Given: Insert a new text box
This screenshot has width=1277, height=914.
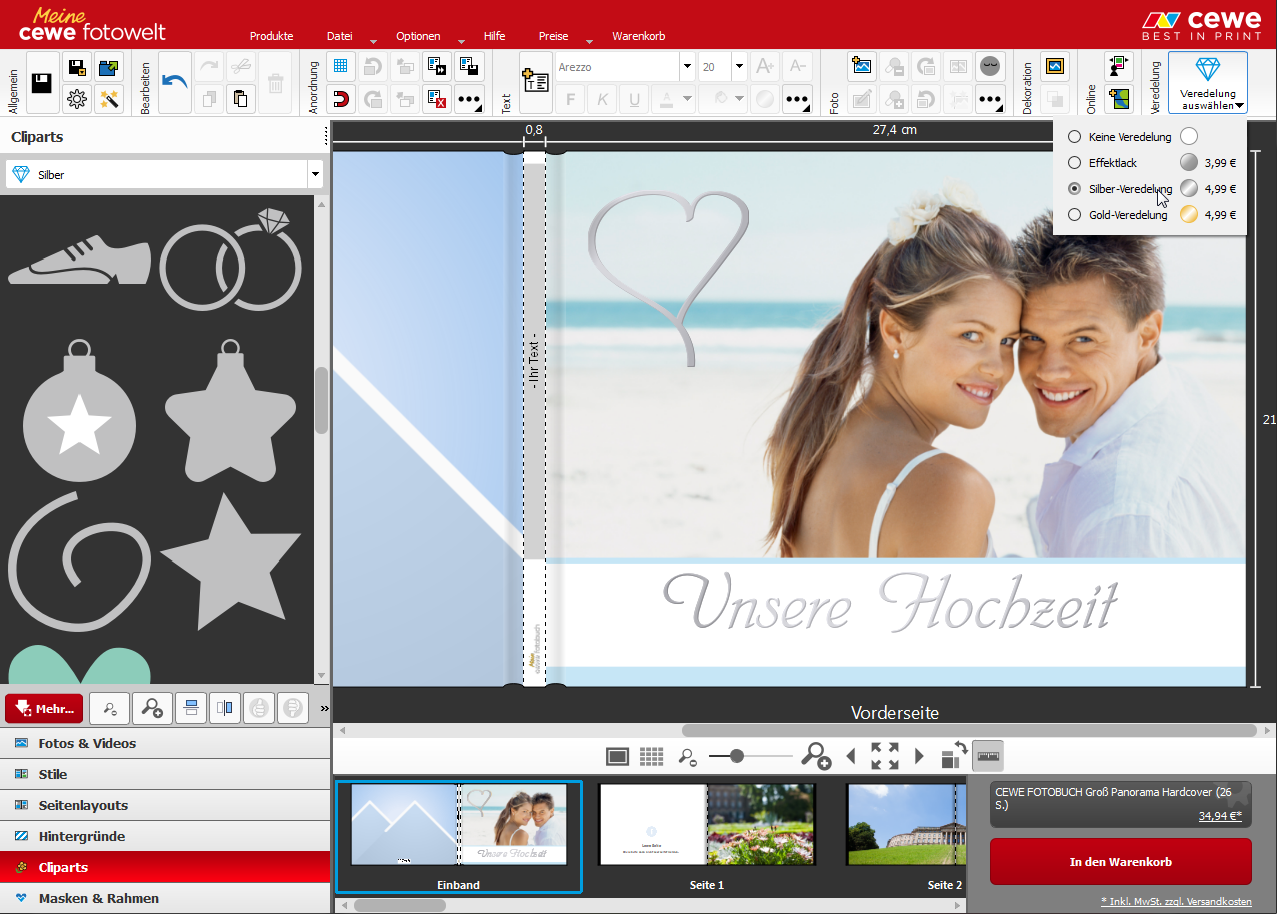Looking at the screenshot, I should 535,82.
